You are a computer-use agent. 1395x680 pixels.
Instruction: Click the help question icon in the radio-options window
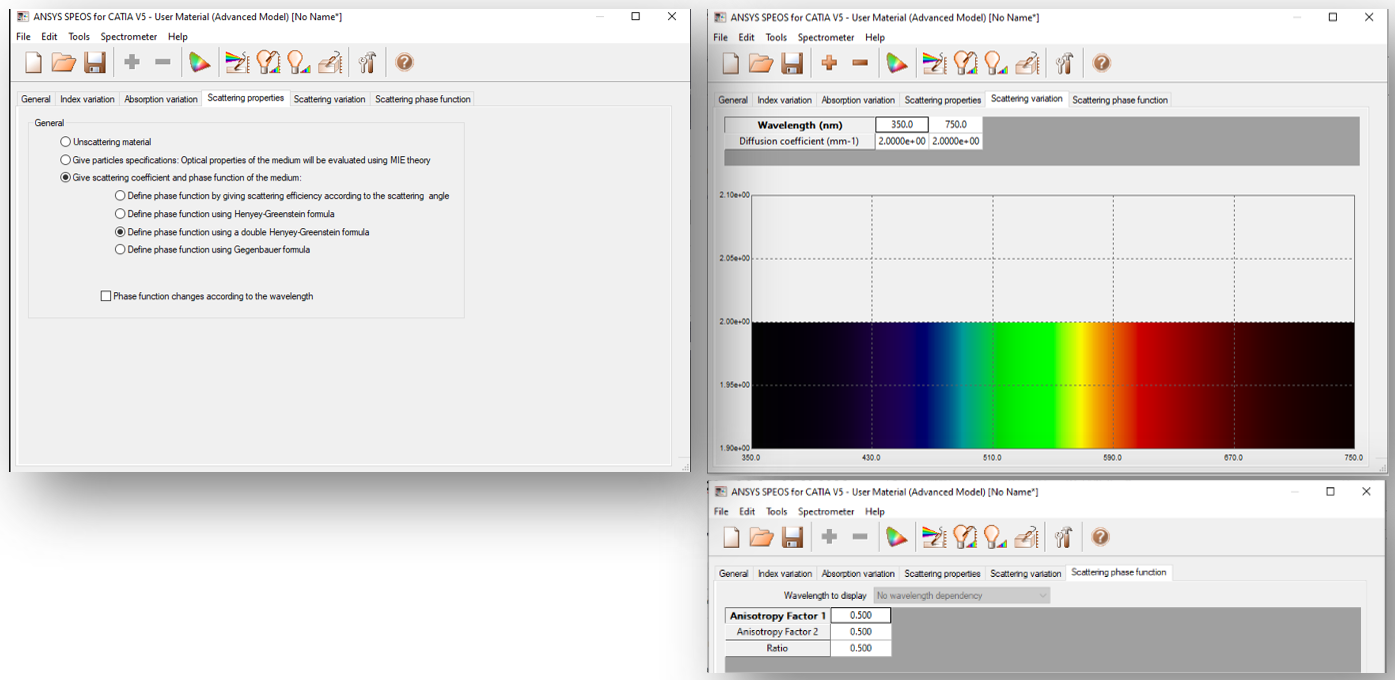(404, 62)
